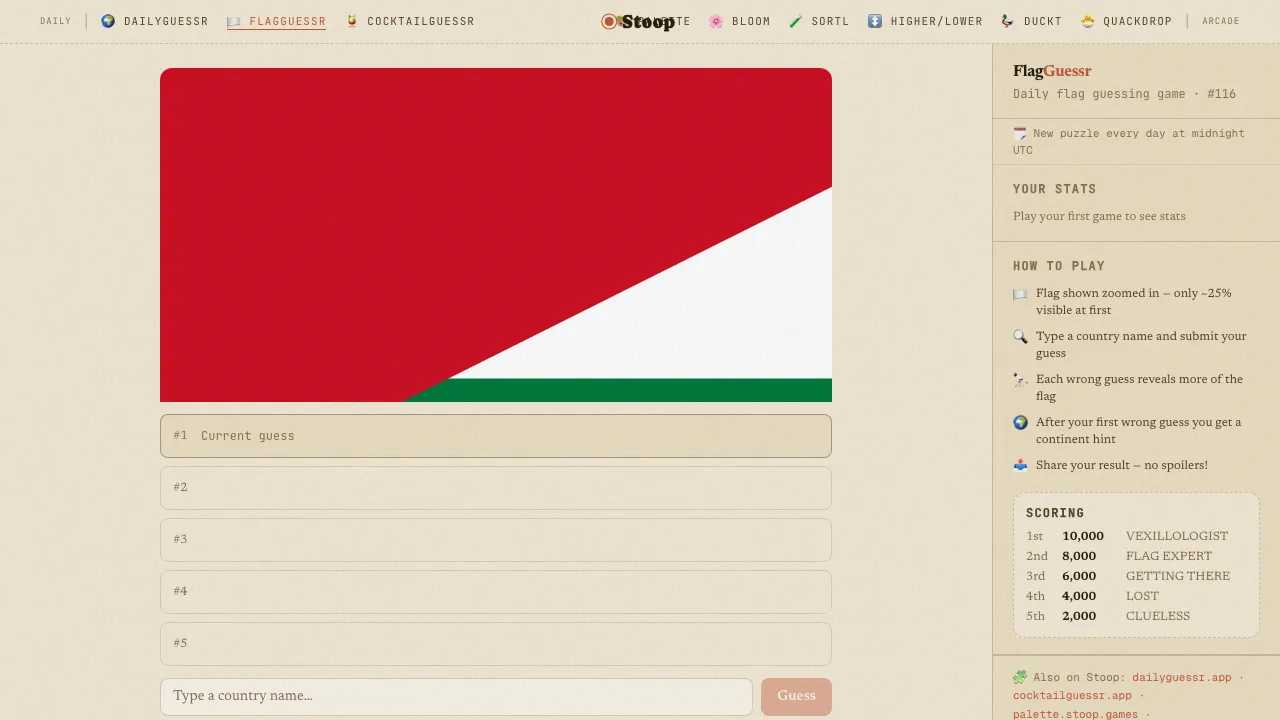
Task: Click the FlagGuessr sidebar title
Action: tap(1052, 71)
